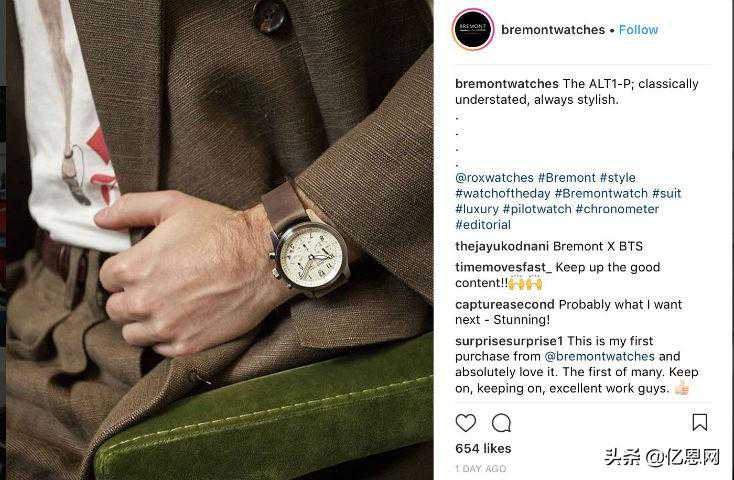
Task: Open the #pilotwatch hashtag
Action: (537, 209)
